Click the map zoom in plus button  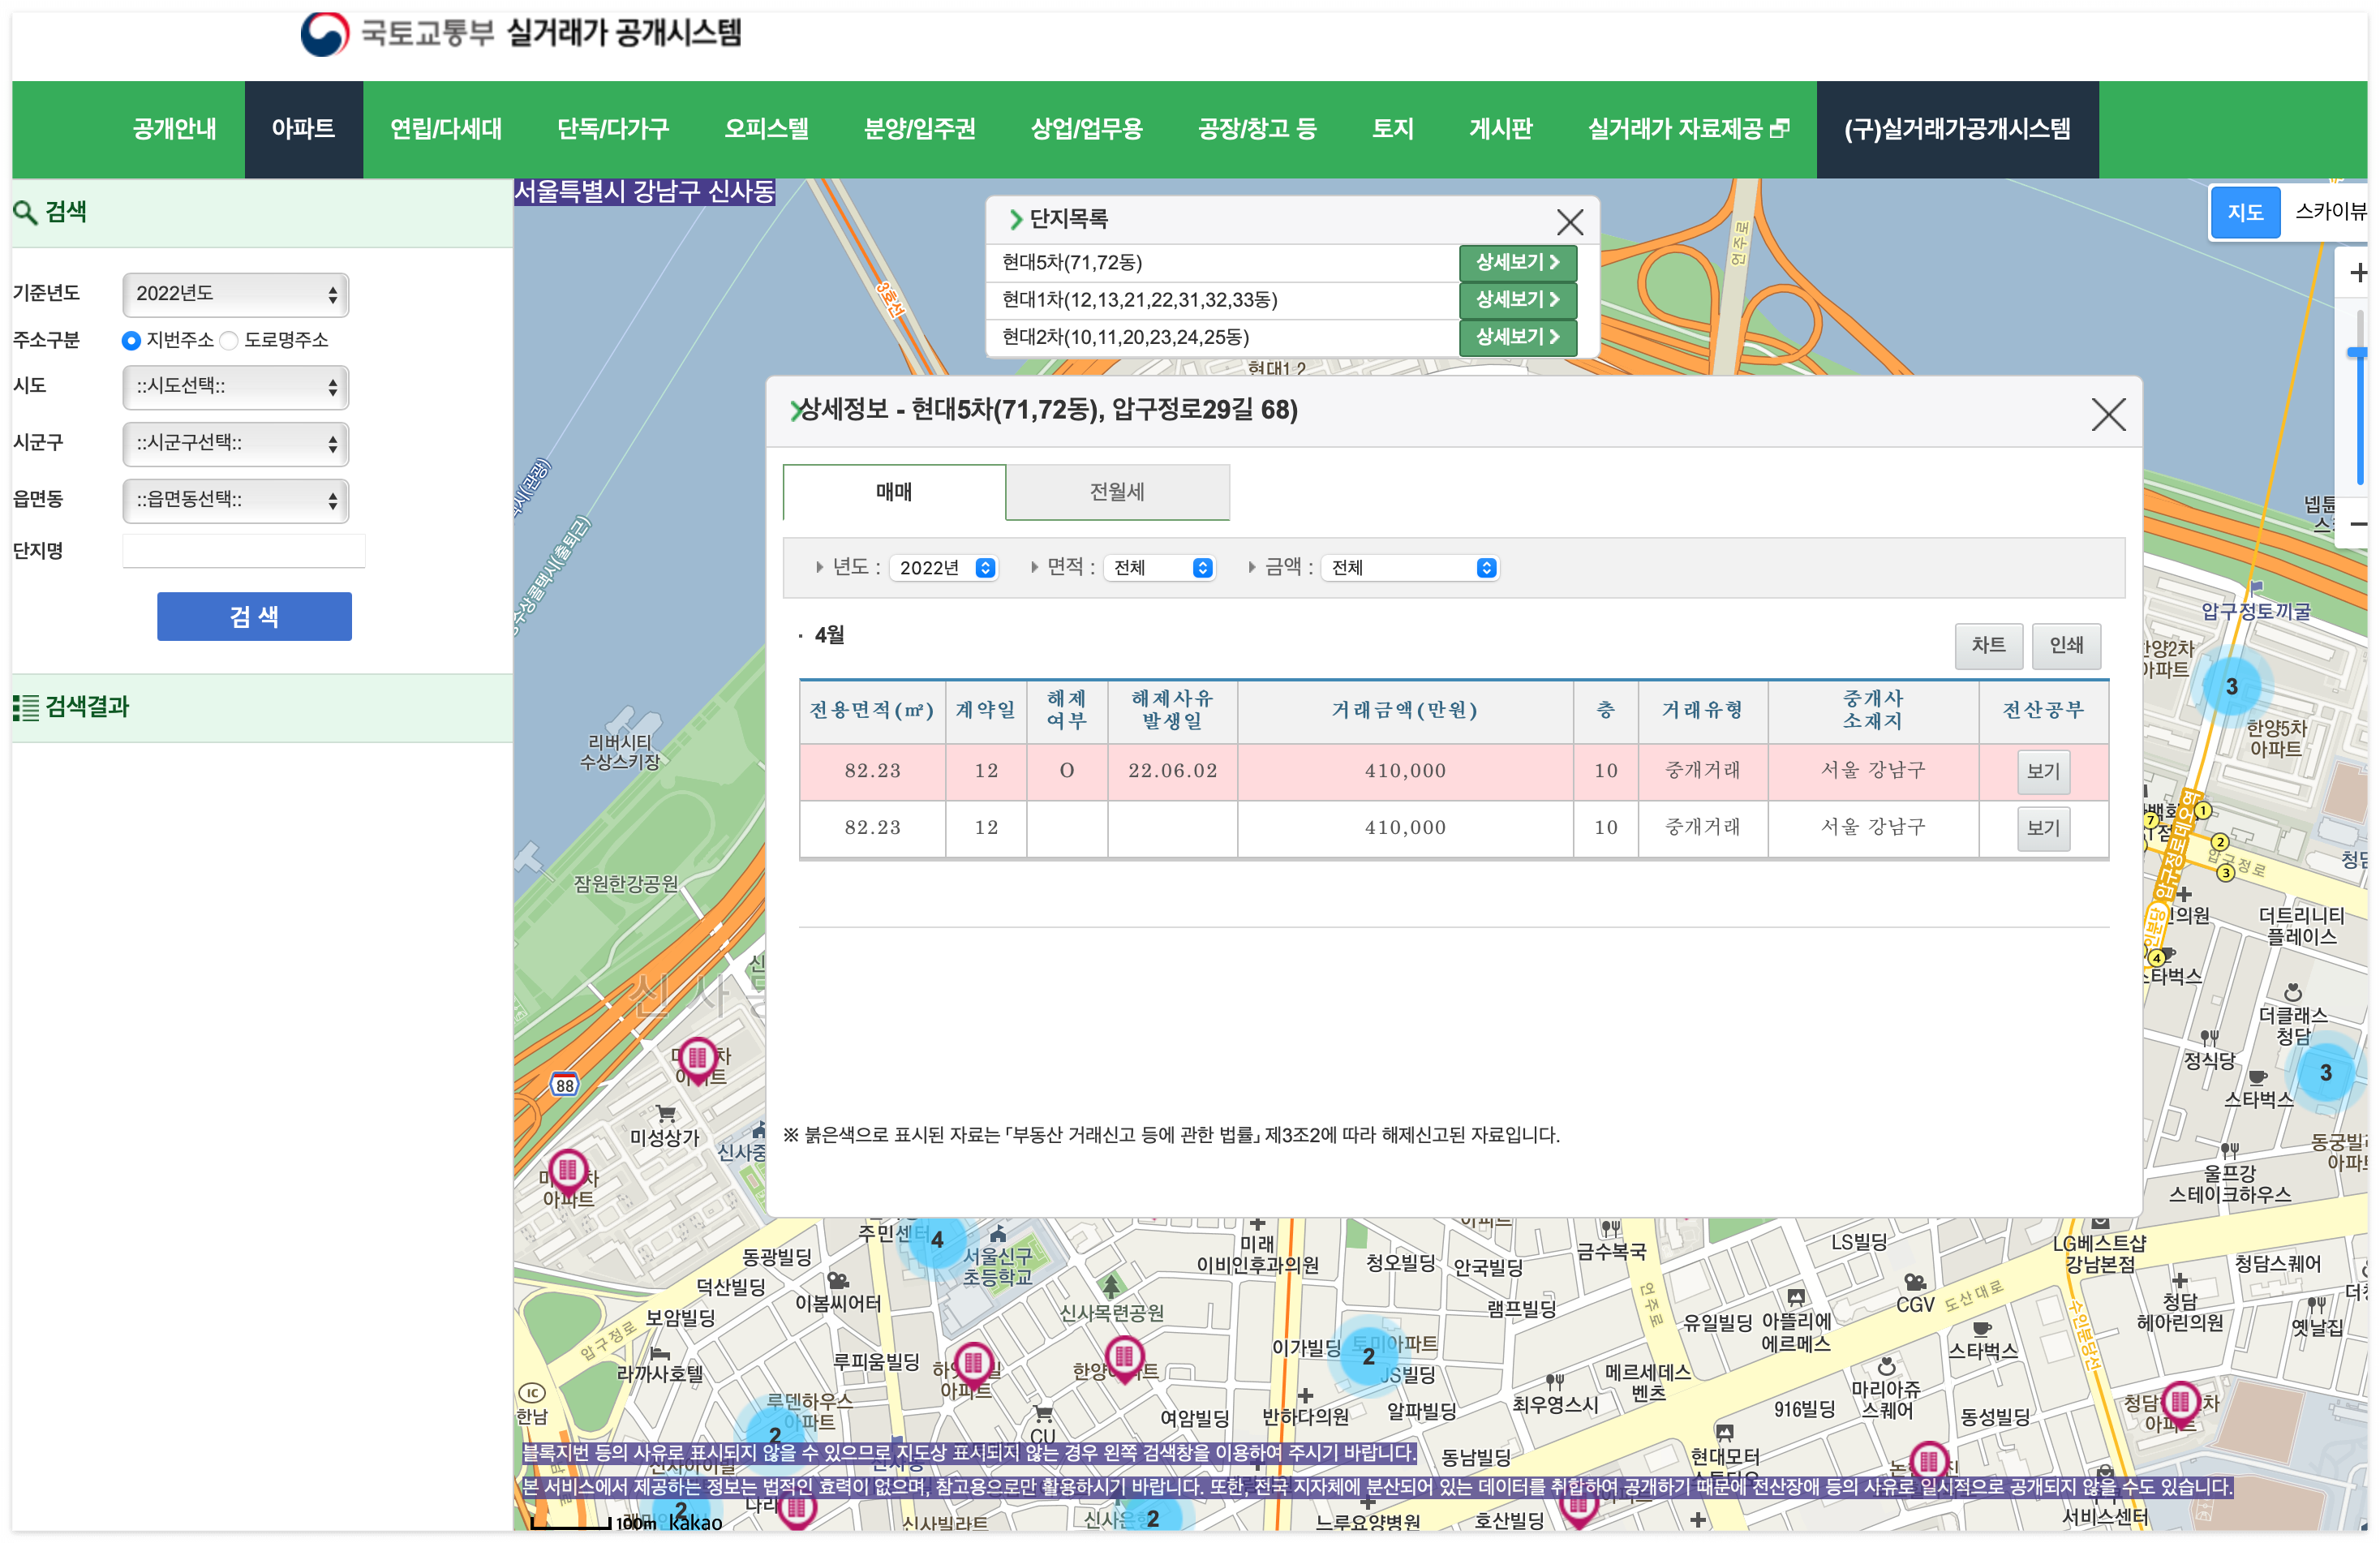click(x=2357, y=272)
